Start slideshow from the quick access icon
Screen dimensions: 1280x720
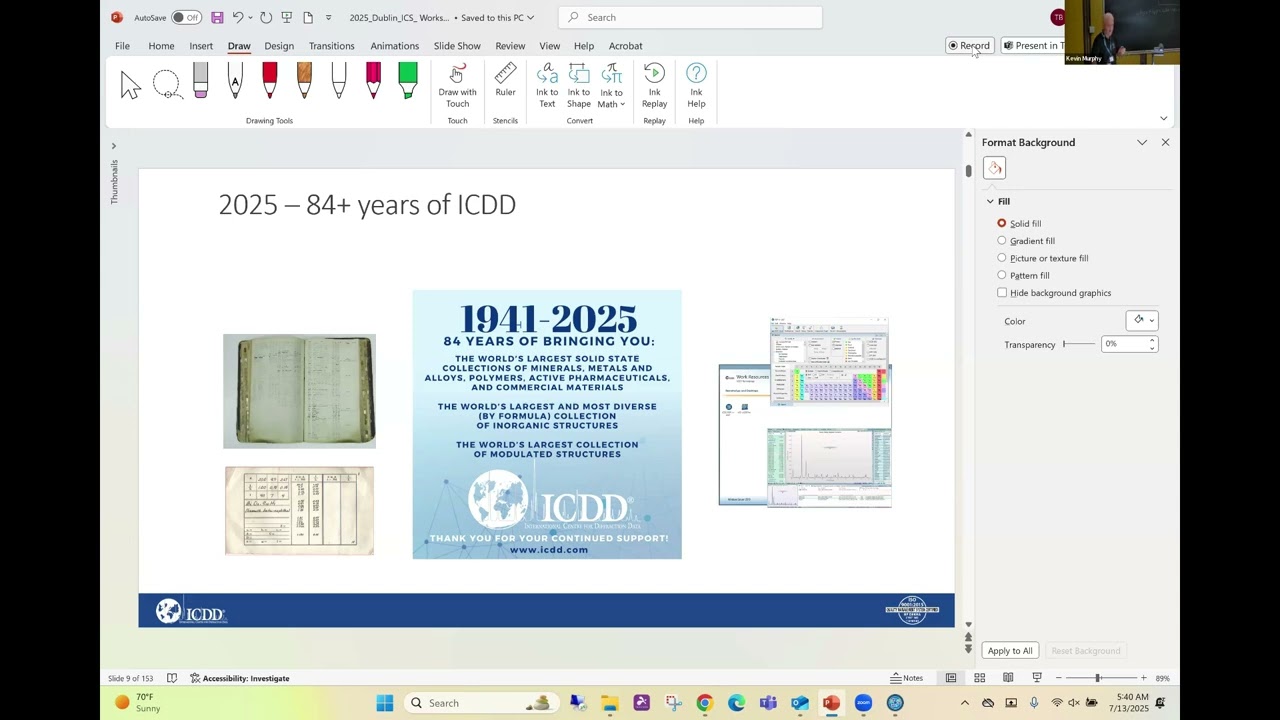287,17
